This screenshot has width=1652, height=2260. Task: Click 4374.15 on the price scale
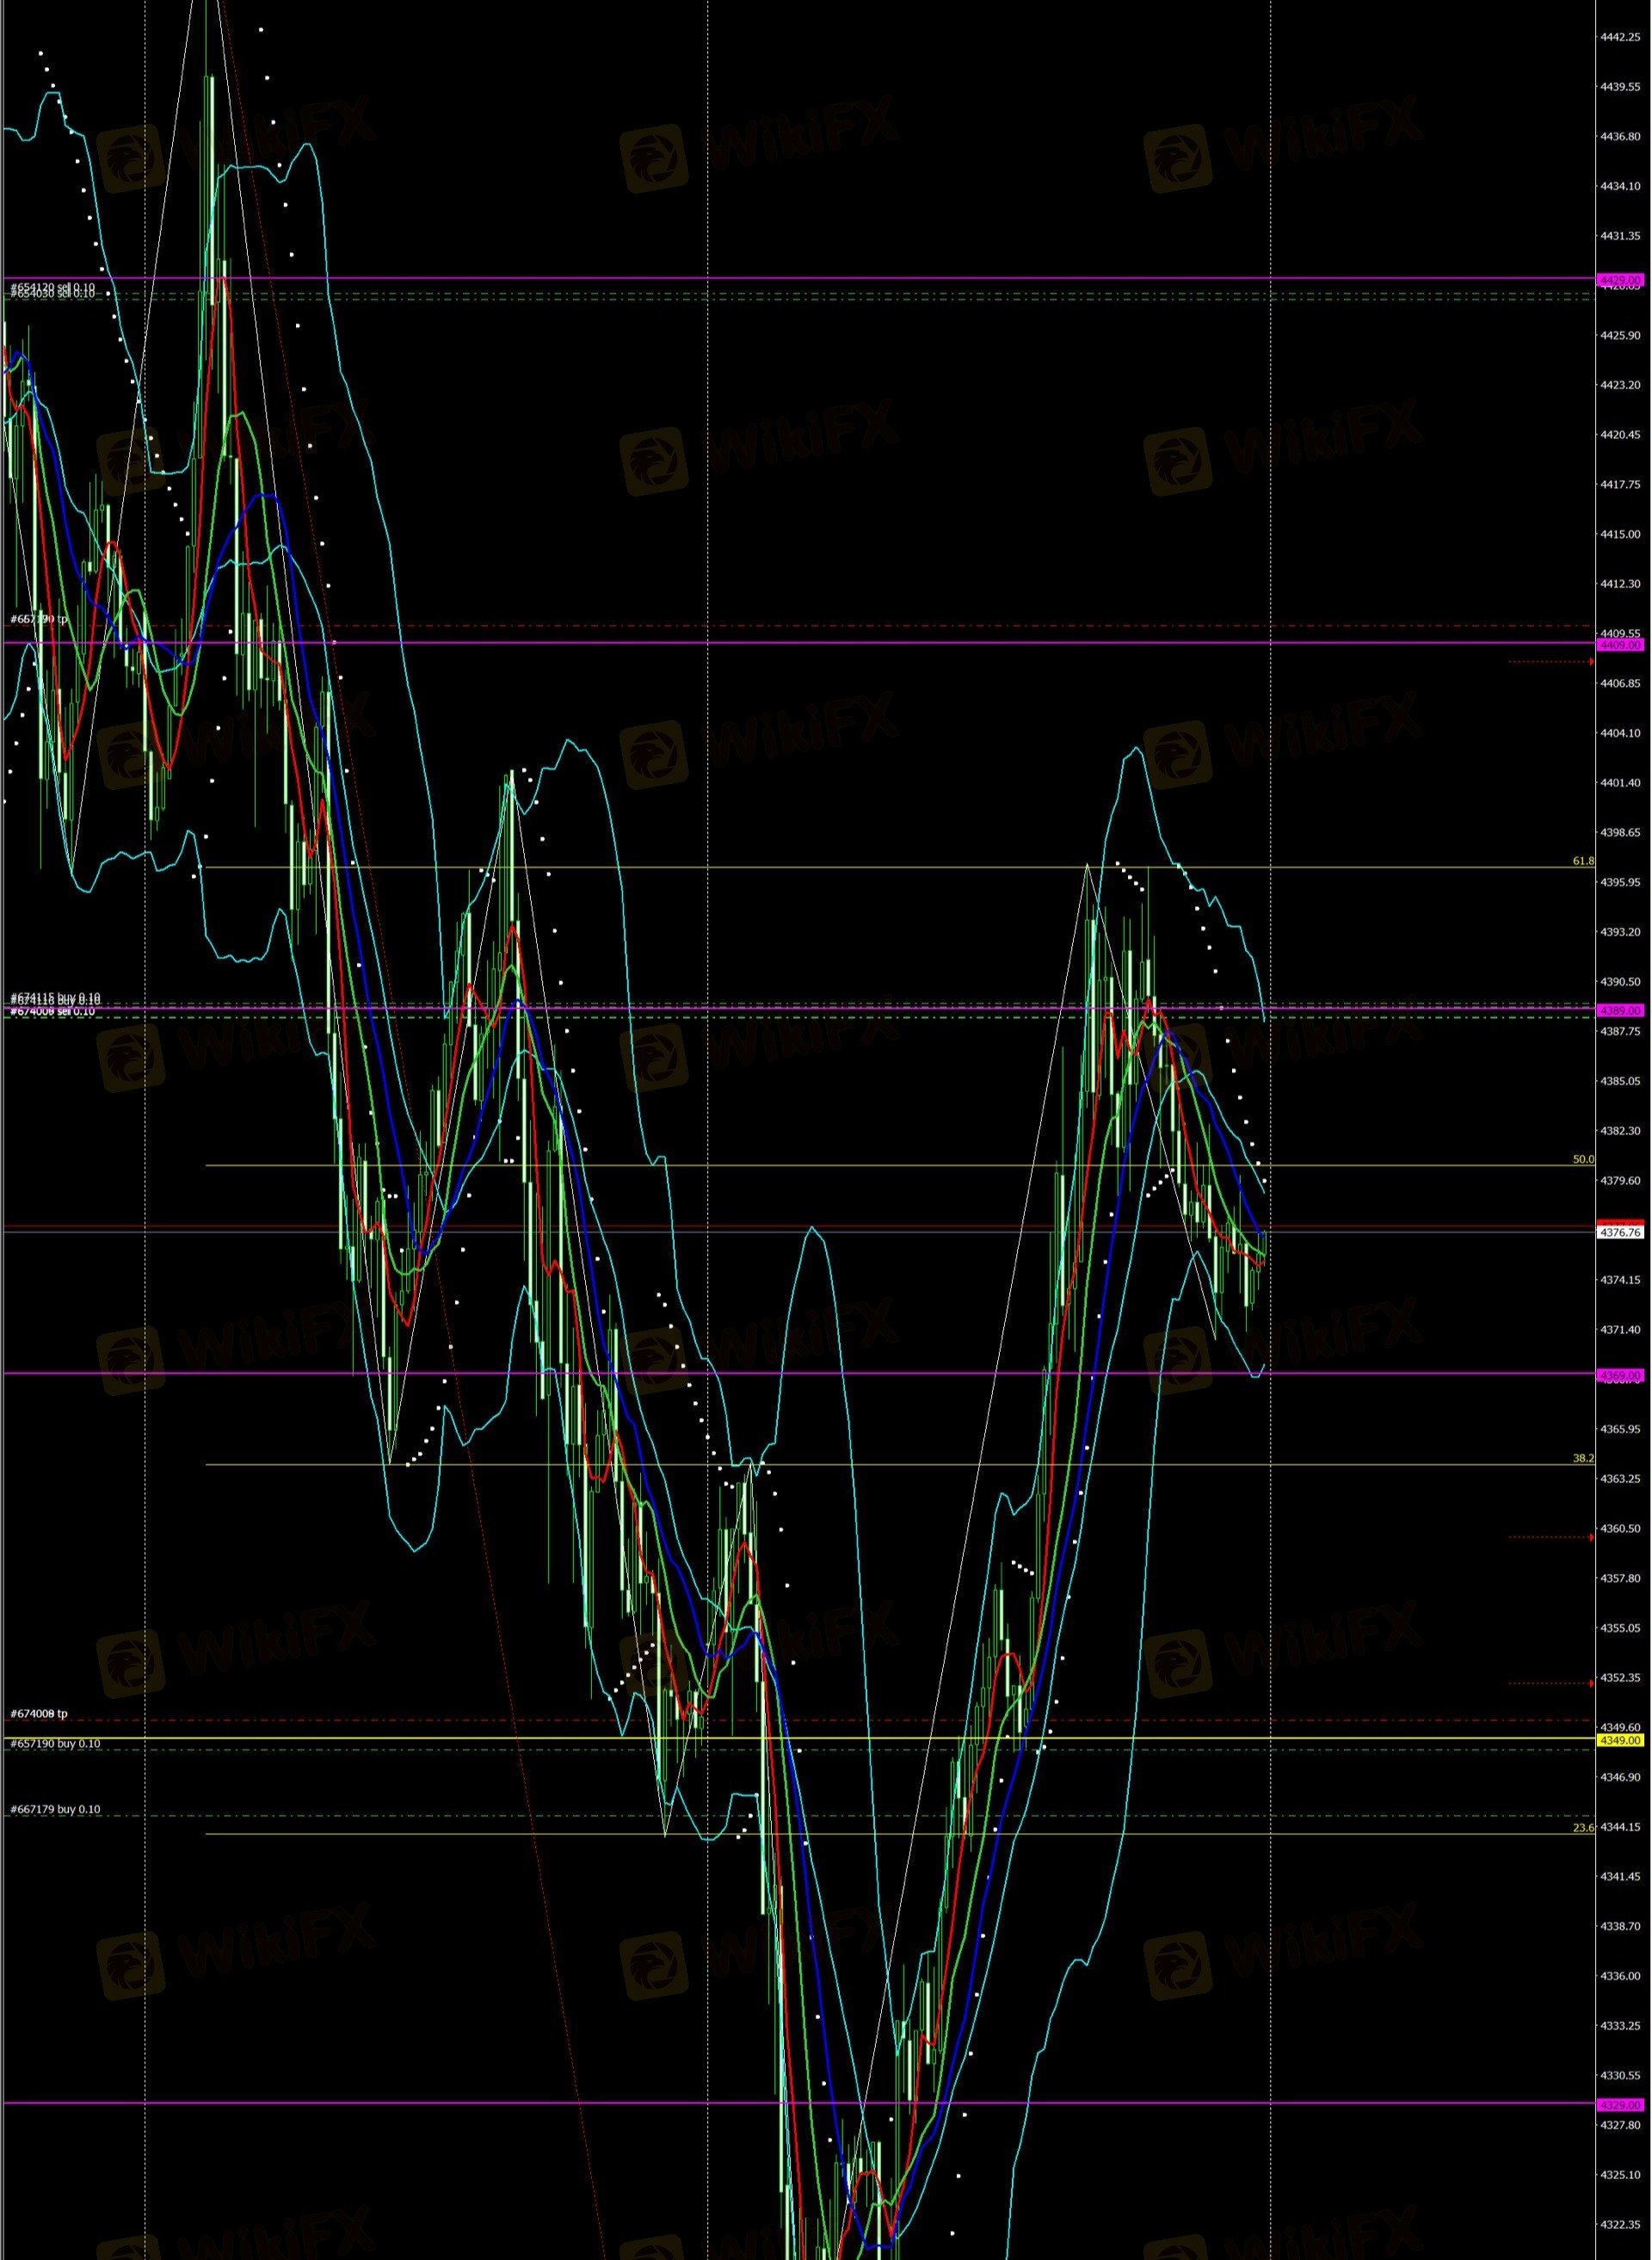point(1620,1280)
